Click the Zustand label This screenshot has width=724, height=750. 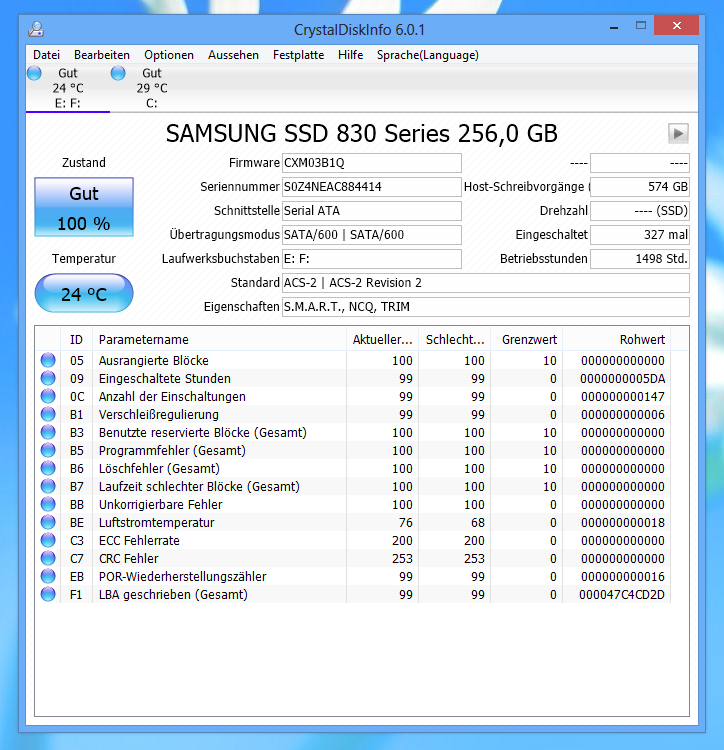[x=84, y=163]
